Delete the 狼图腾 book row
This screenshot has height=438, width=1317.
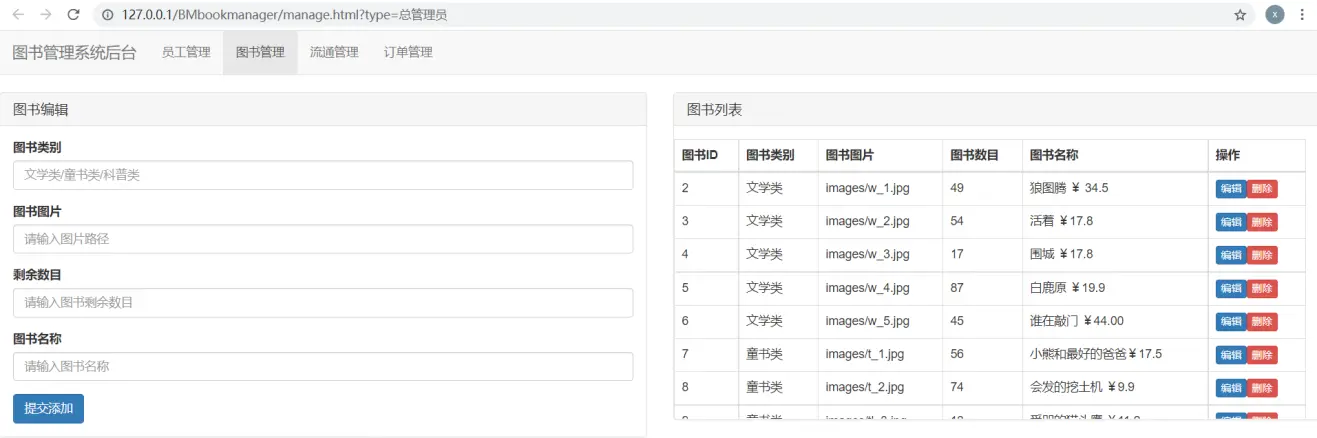pyautogui.click(x=1262, y=188)
